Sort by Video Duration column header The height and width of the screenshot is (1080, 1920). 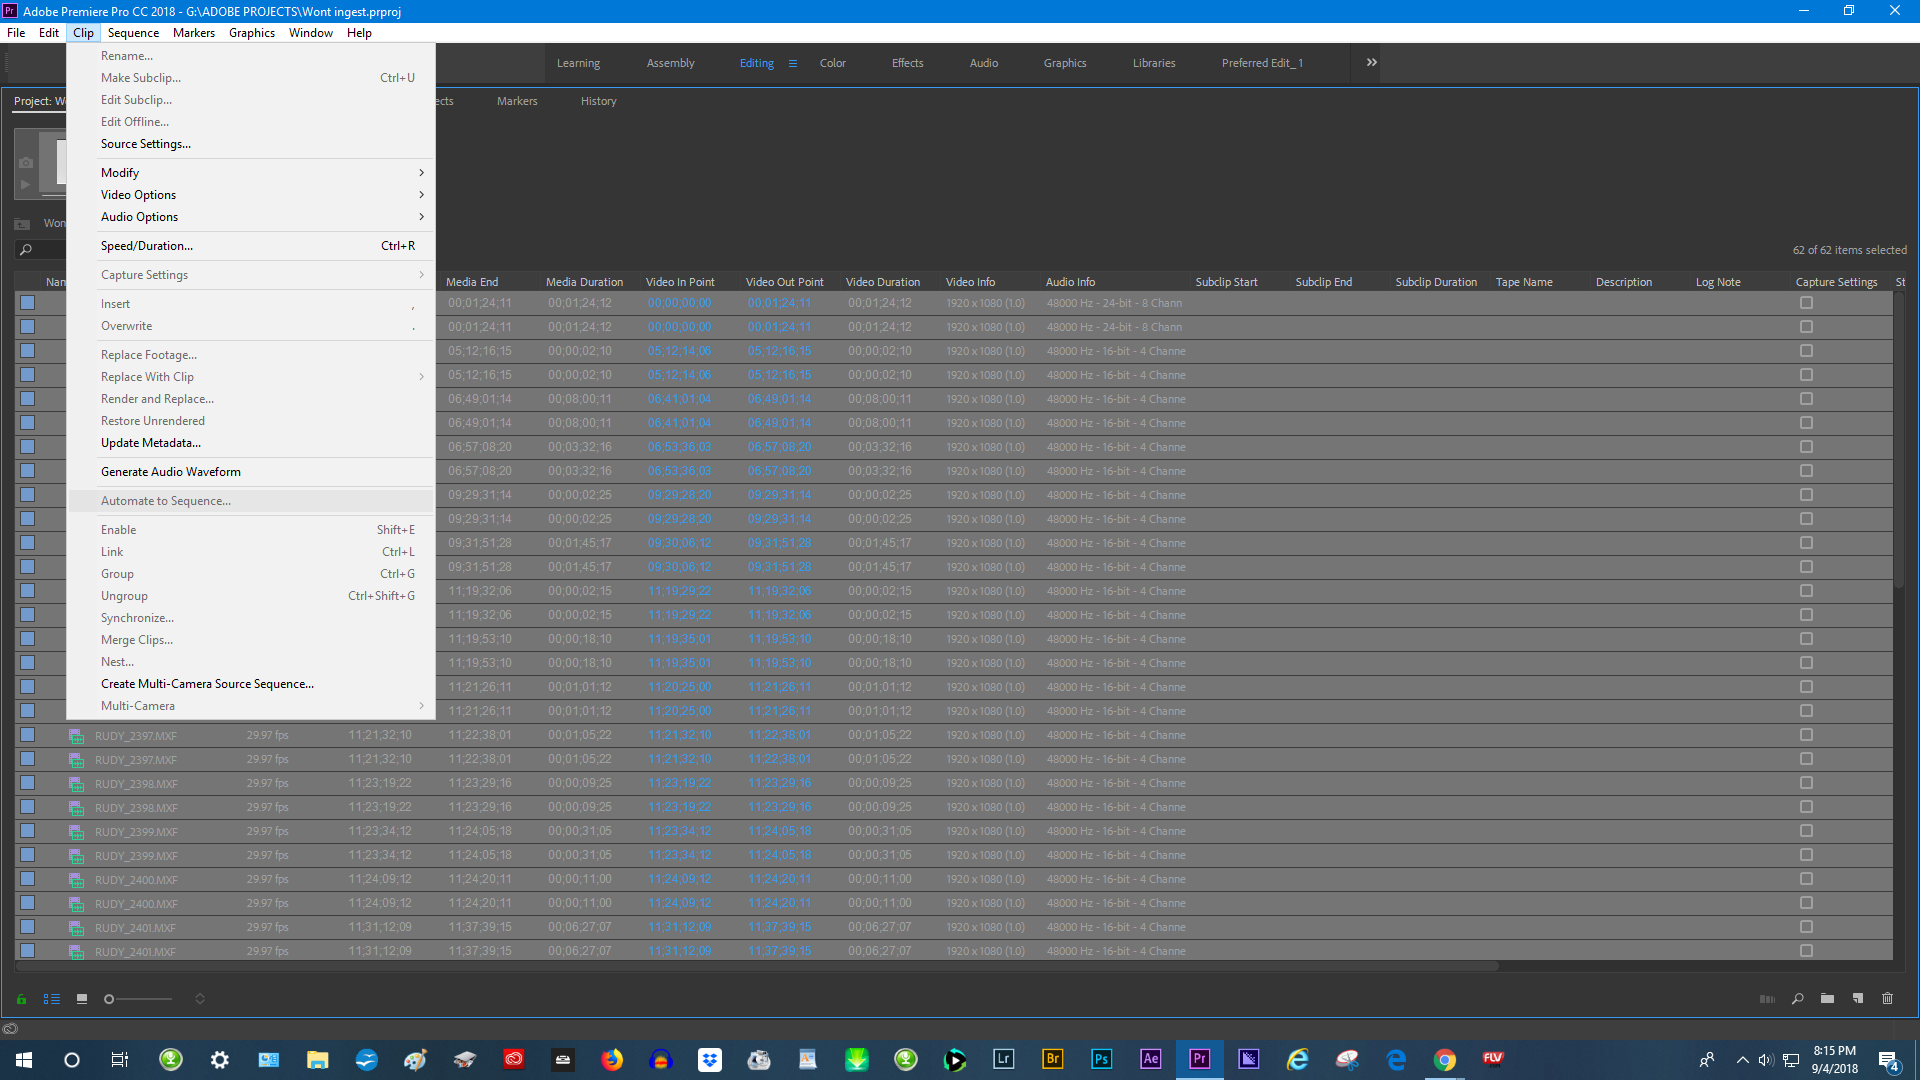[x=883, y=282]
